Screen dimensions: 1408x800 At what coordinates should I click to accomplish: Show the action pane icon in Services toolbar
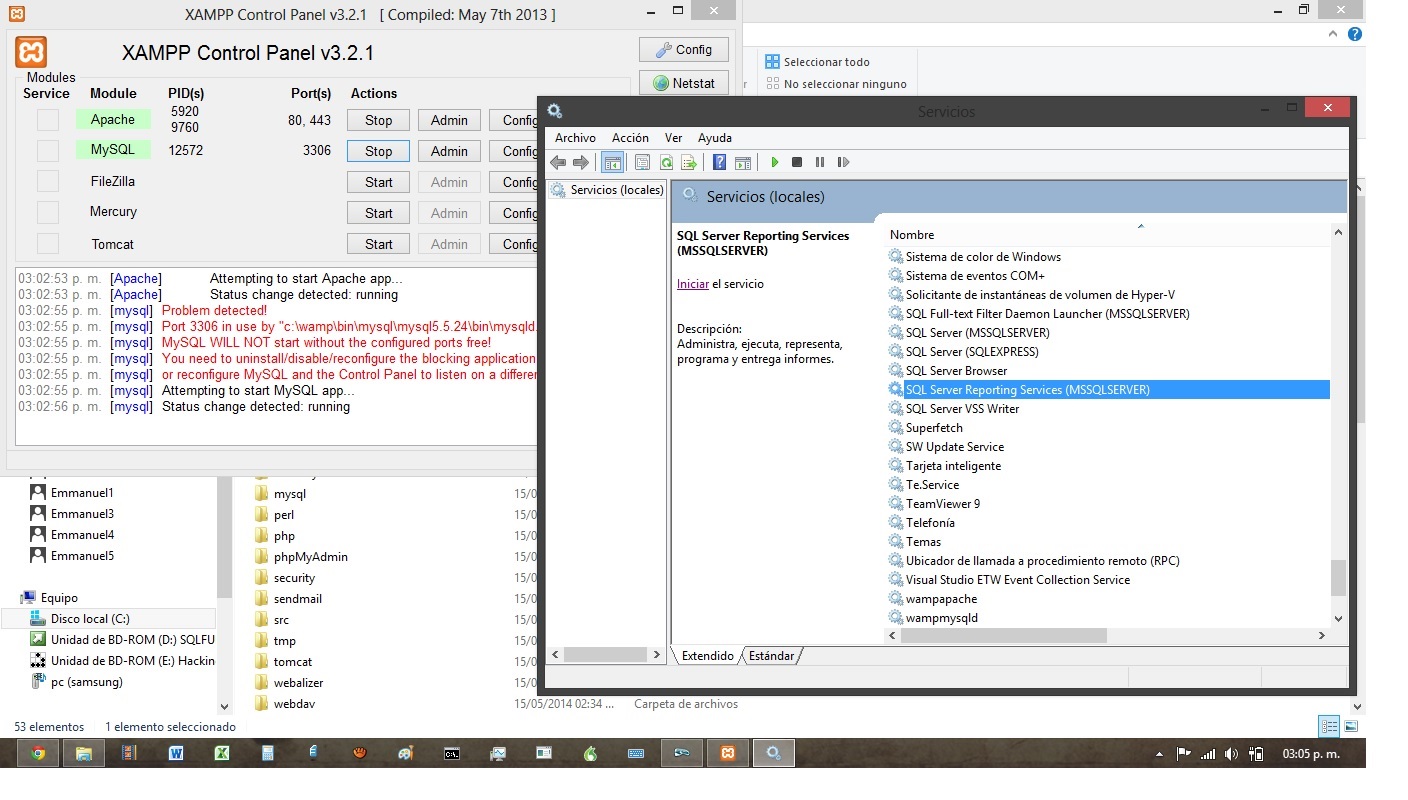point(743,162)
